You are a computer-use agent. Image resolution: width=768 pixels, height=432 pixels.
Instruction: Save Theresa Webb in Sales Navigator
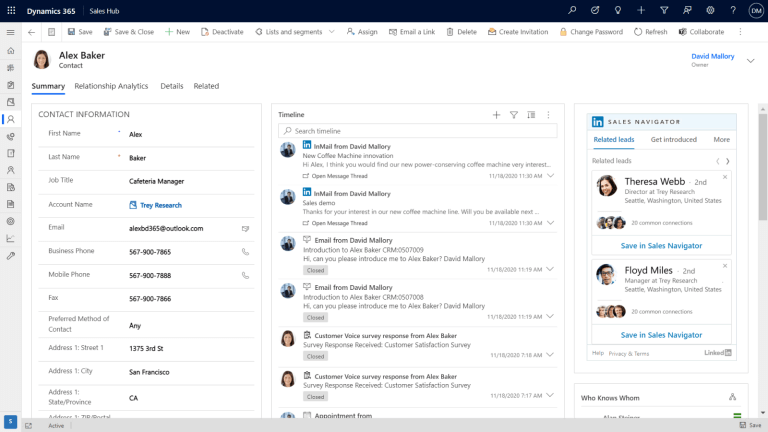click(x=661, y=245)
